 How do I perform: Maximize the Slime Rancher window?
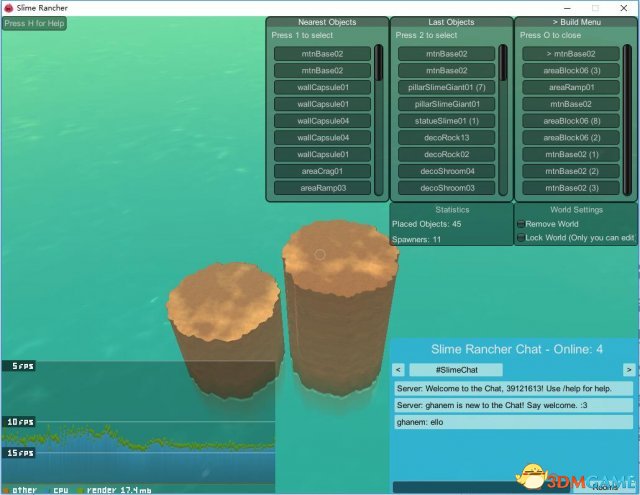point(596,8)
